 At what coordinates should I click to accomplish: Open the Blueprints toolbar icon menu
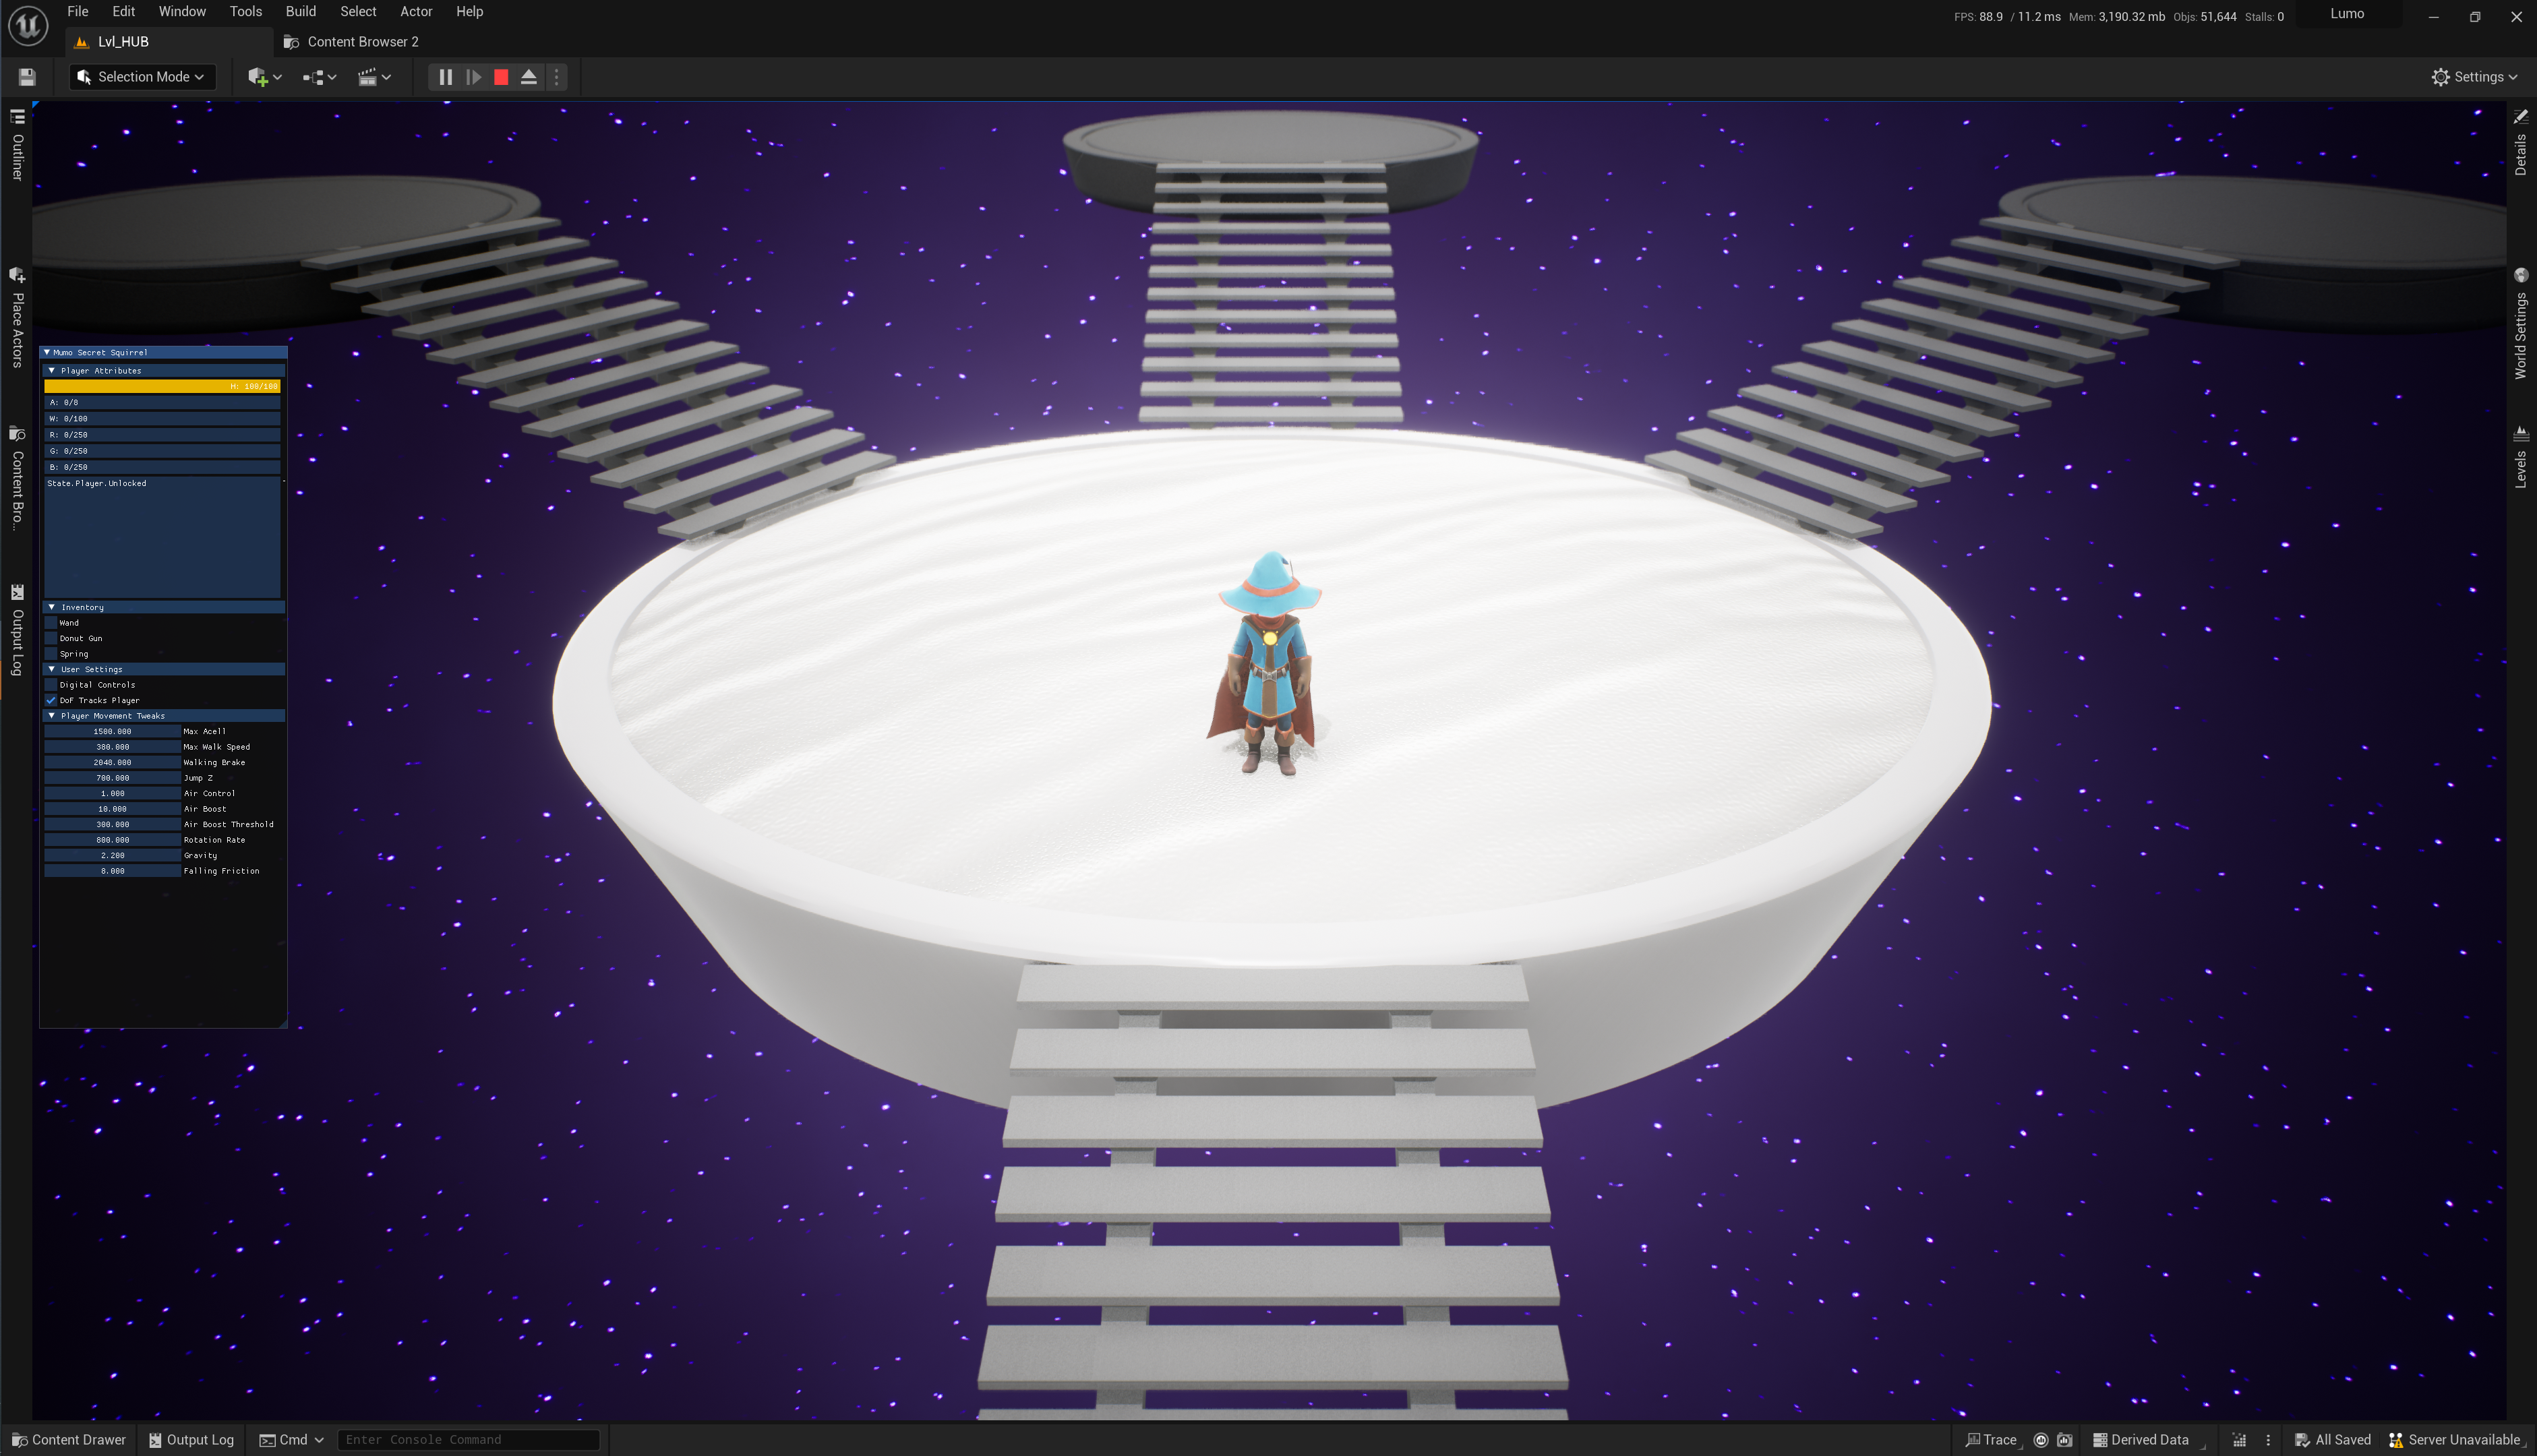[x=319, y=77]
